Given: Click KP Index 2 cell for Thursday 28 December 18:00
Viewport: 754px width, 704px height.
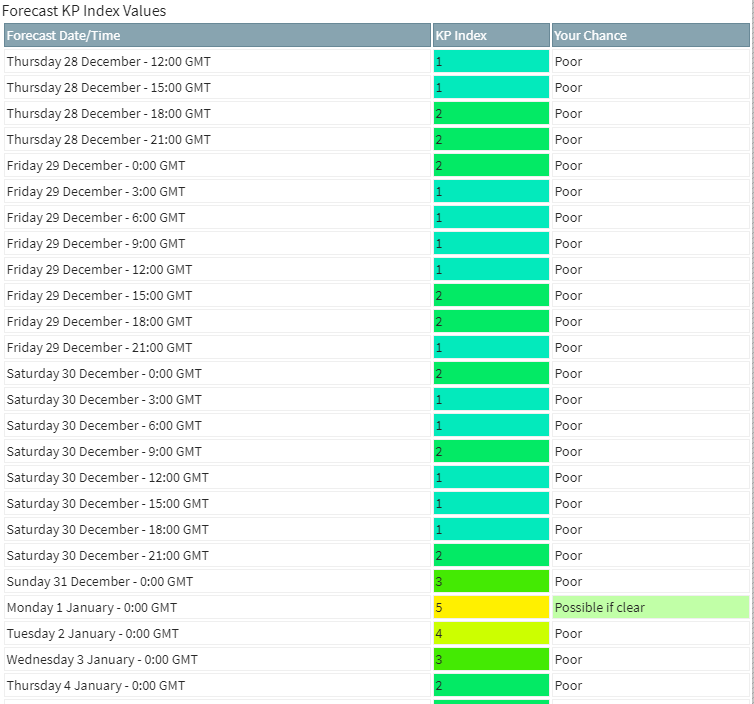Looking at the screenshot, I should (491, 113).
